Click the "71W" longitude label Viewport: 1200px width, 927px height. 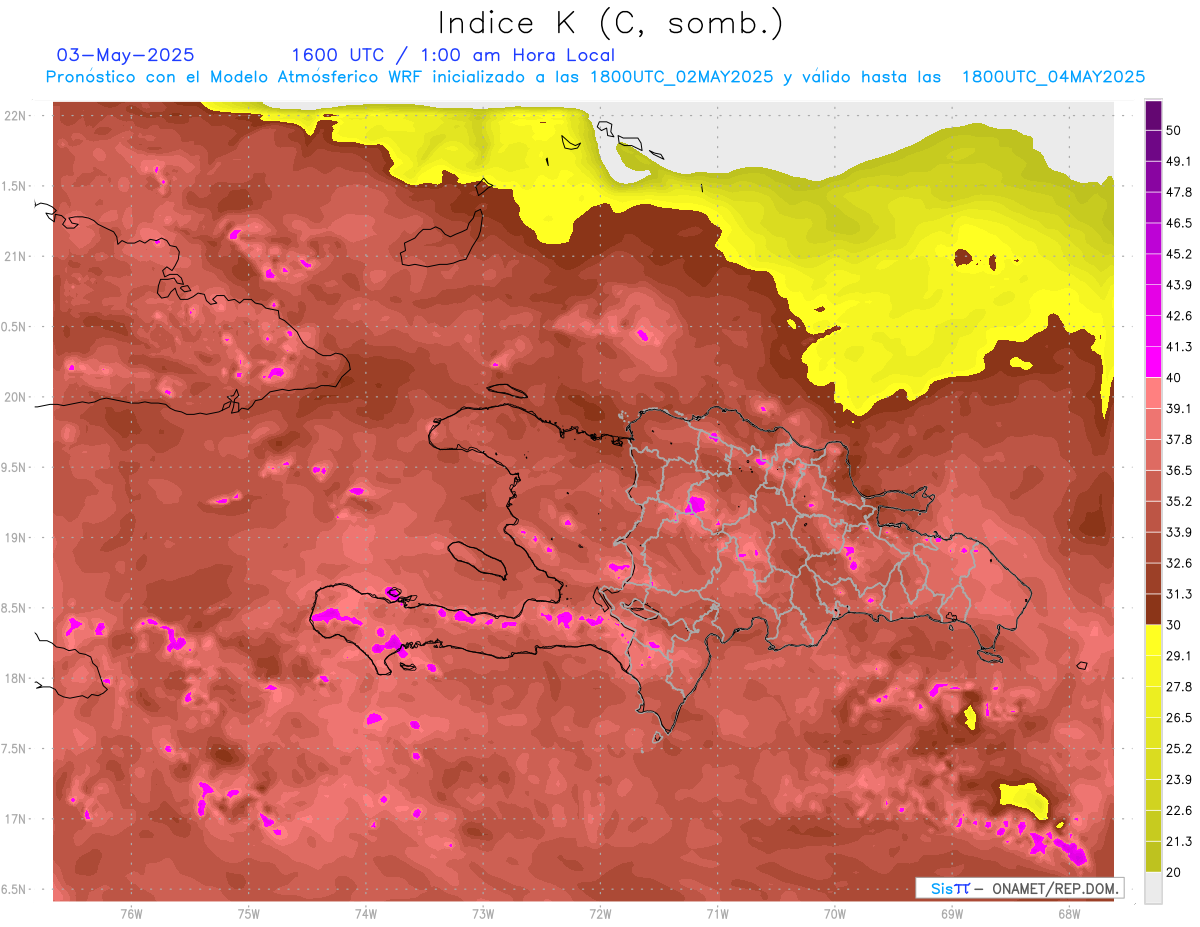[x=717, y=913]
